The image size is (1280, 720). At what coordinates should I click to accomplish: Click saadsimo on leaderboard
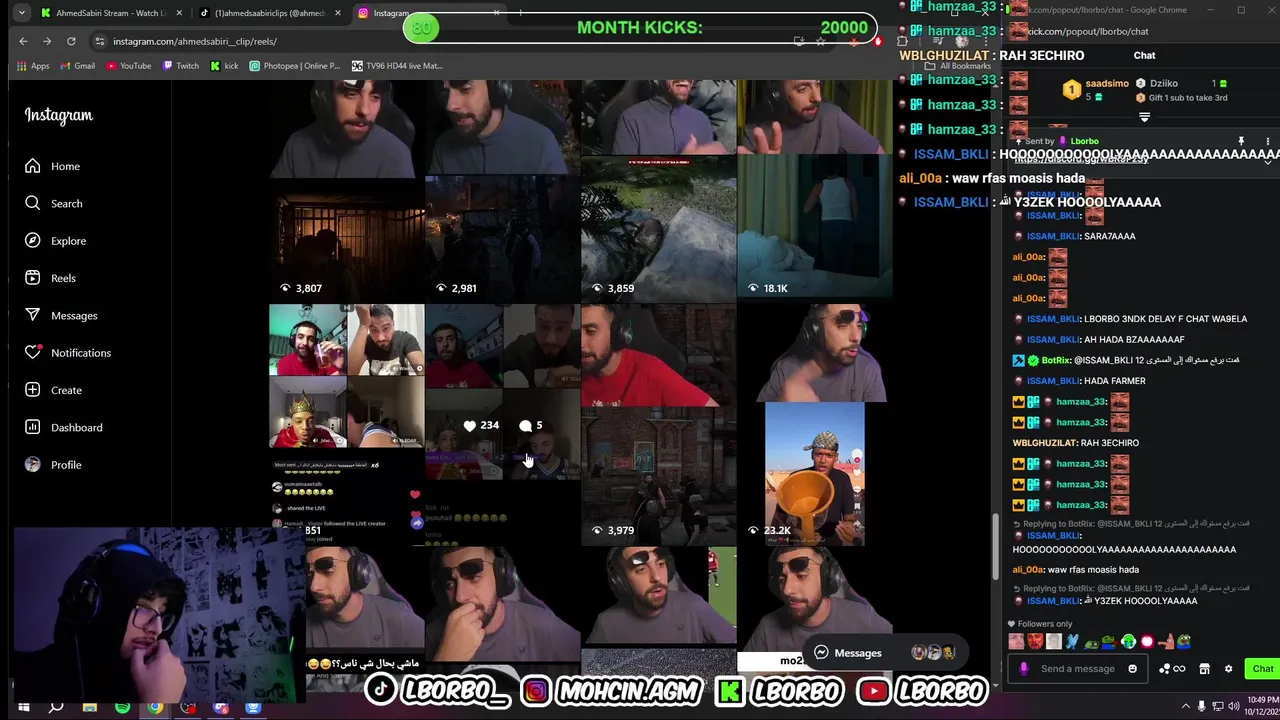click(x=1107, y=84)
